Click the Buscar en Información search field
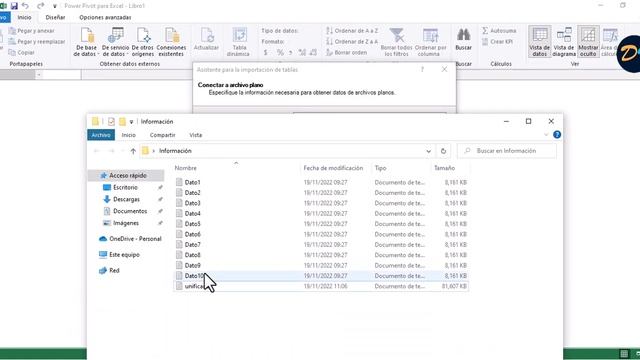The image size is (640, 360). [507, 151]
